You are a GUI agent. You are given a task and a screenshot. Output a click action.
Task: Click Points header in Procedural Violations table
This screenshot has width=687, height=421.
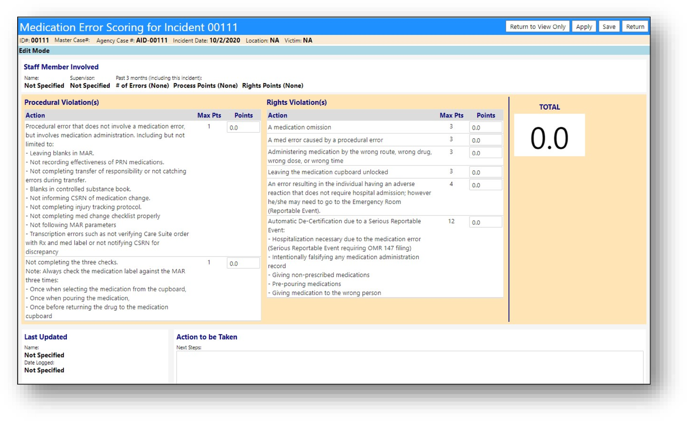click(243, 115)
